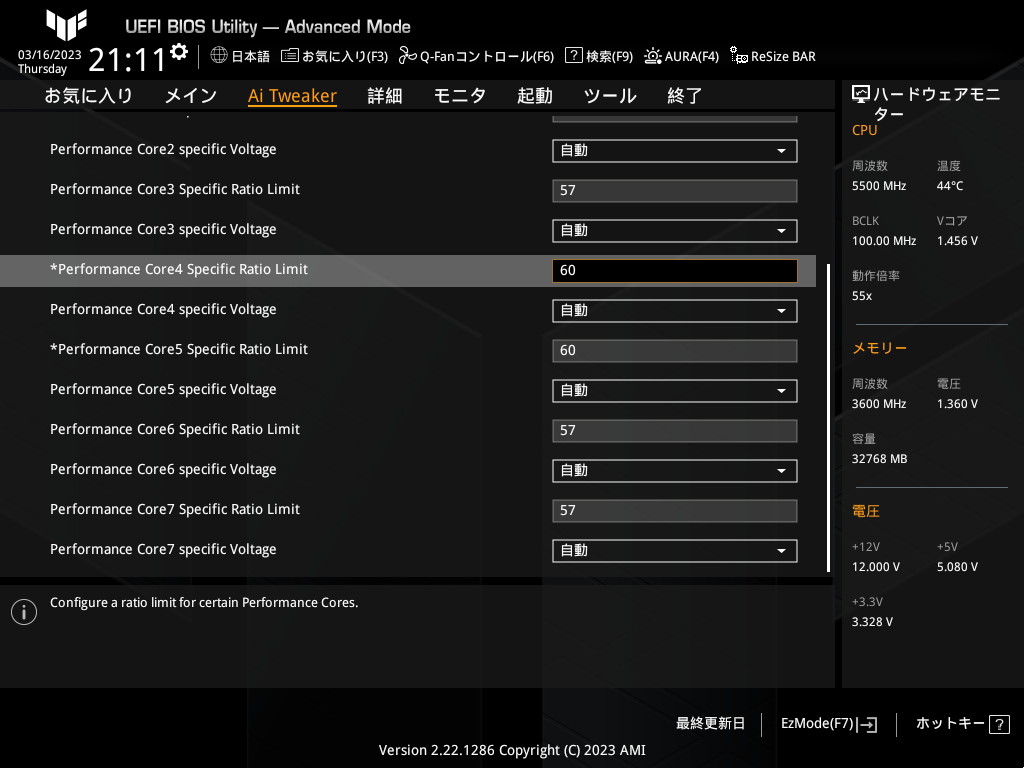This screenshot has height=768, width=1024.
Task: Select Performance Core5 specific Voltage label
Action: pyautogui.click(x=163, y=389)
